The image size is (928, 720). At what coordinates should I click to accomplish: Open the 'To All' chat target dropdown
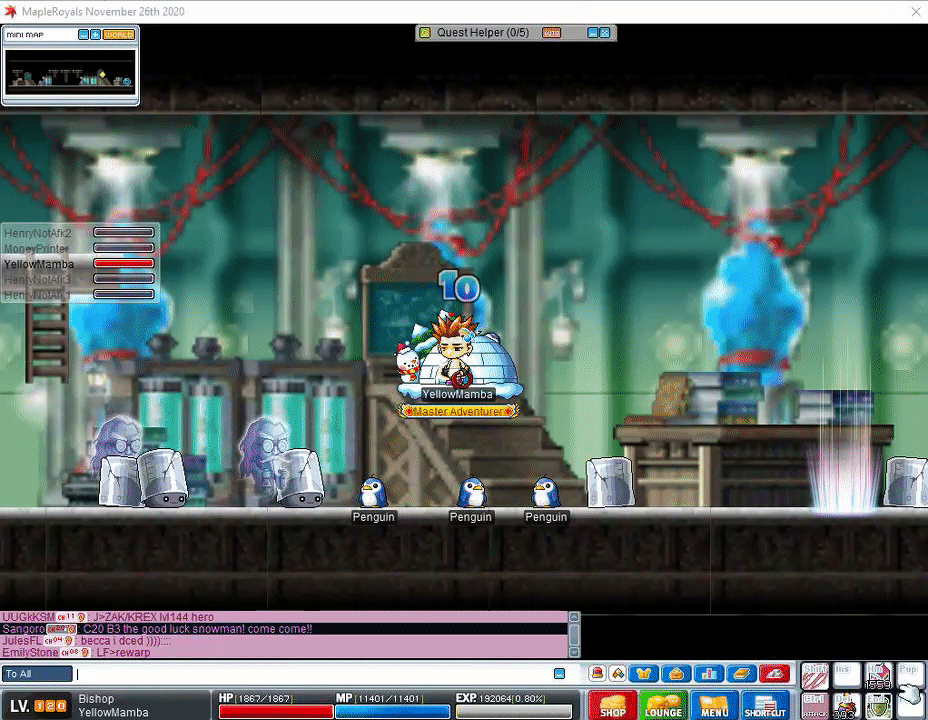point(37,674)
